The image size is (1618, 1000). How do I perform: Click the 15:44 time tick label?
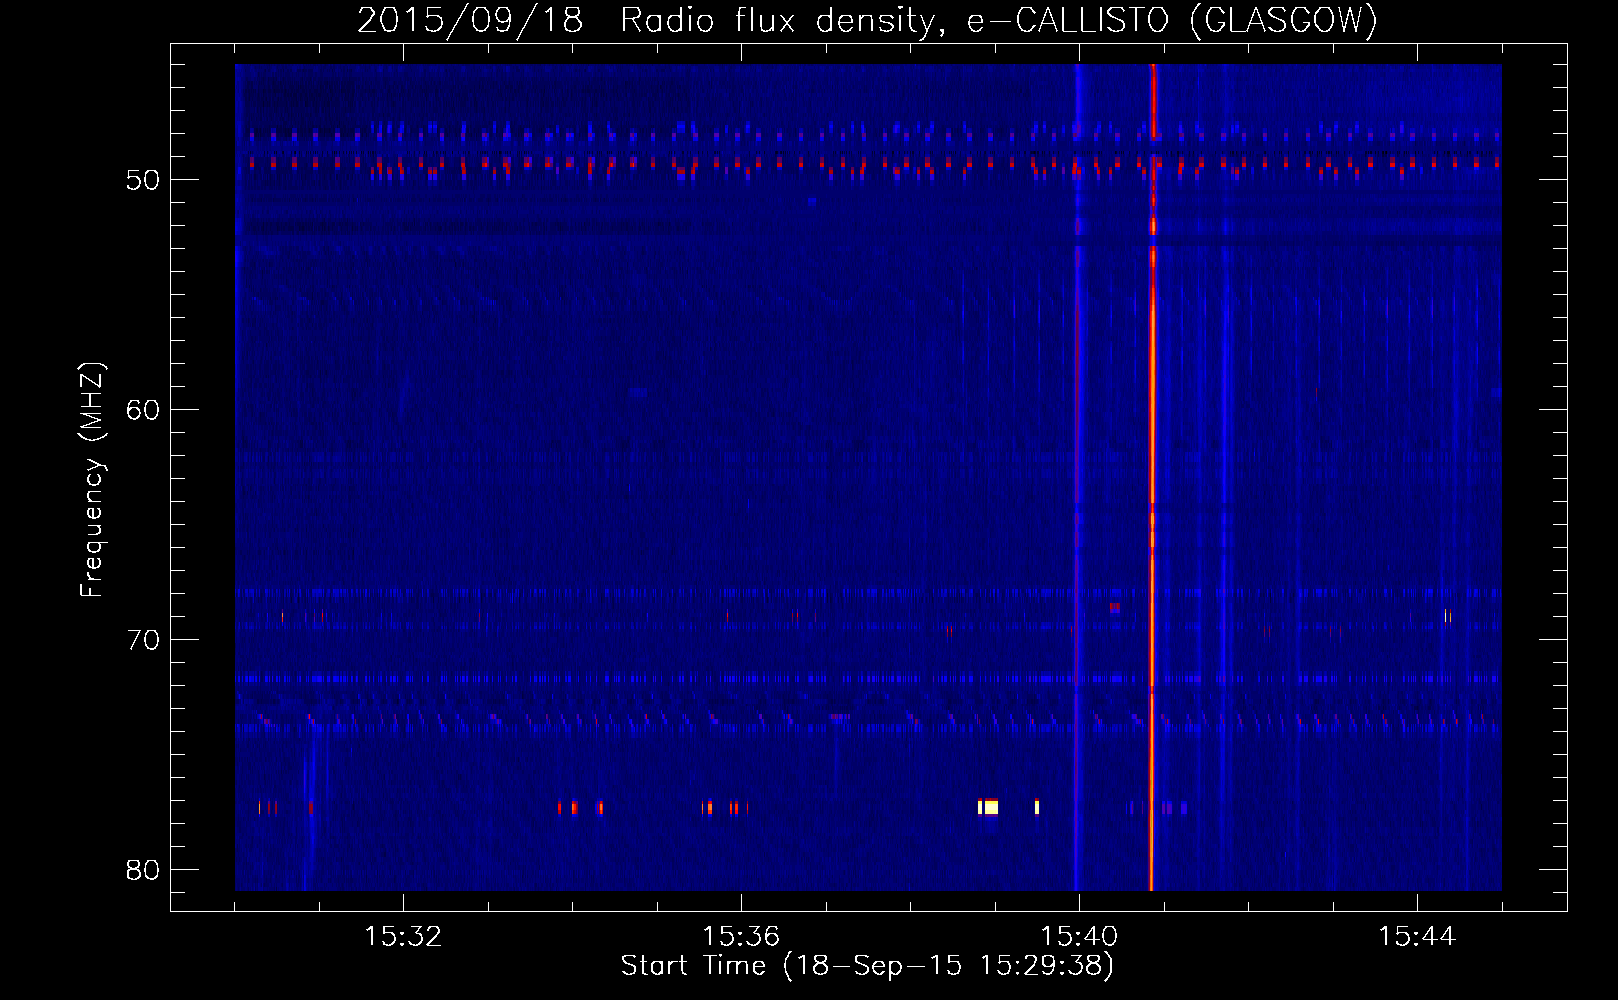click(x=1416, y=937)
